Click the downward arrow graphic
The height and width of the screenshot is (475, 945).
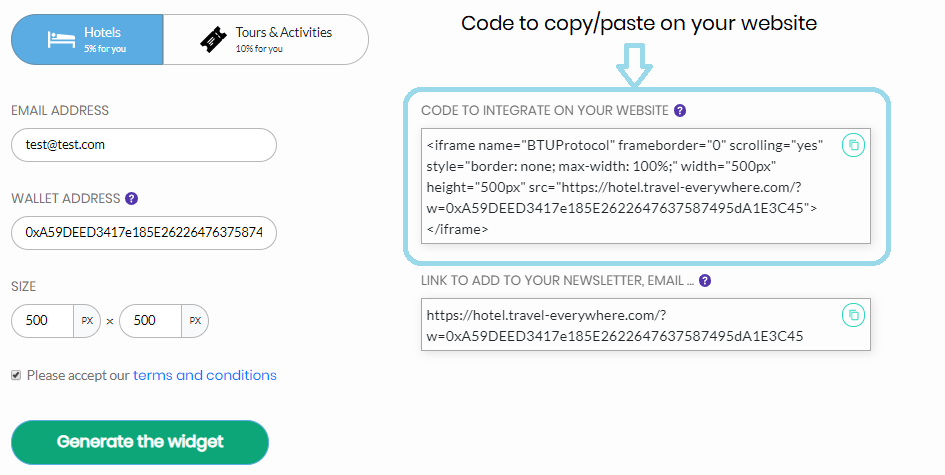click(x=635, y=65)
